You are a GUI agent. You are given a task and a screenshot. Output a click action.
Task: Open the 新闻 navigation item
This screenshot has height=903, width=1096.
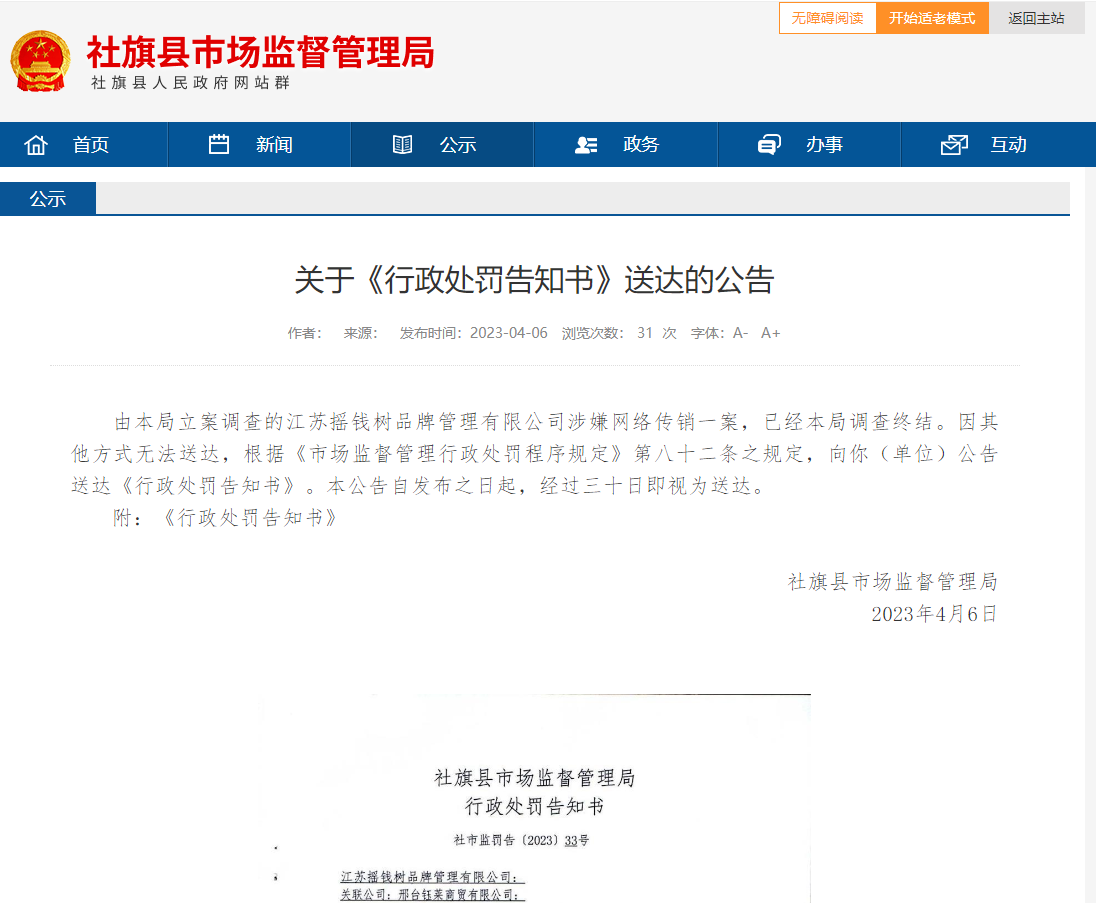(274, 145)
